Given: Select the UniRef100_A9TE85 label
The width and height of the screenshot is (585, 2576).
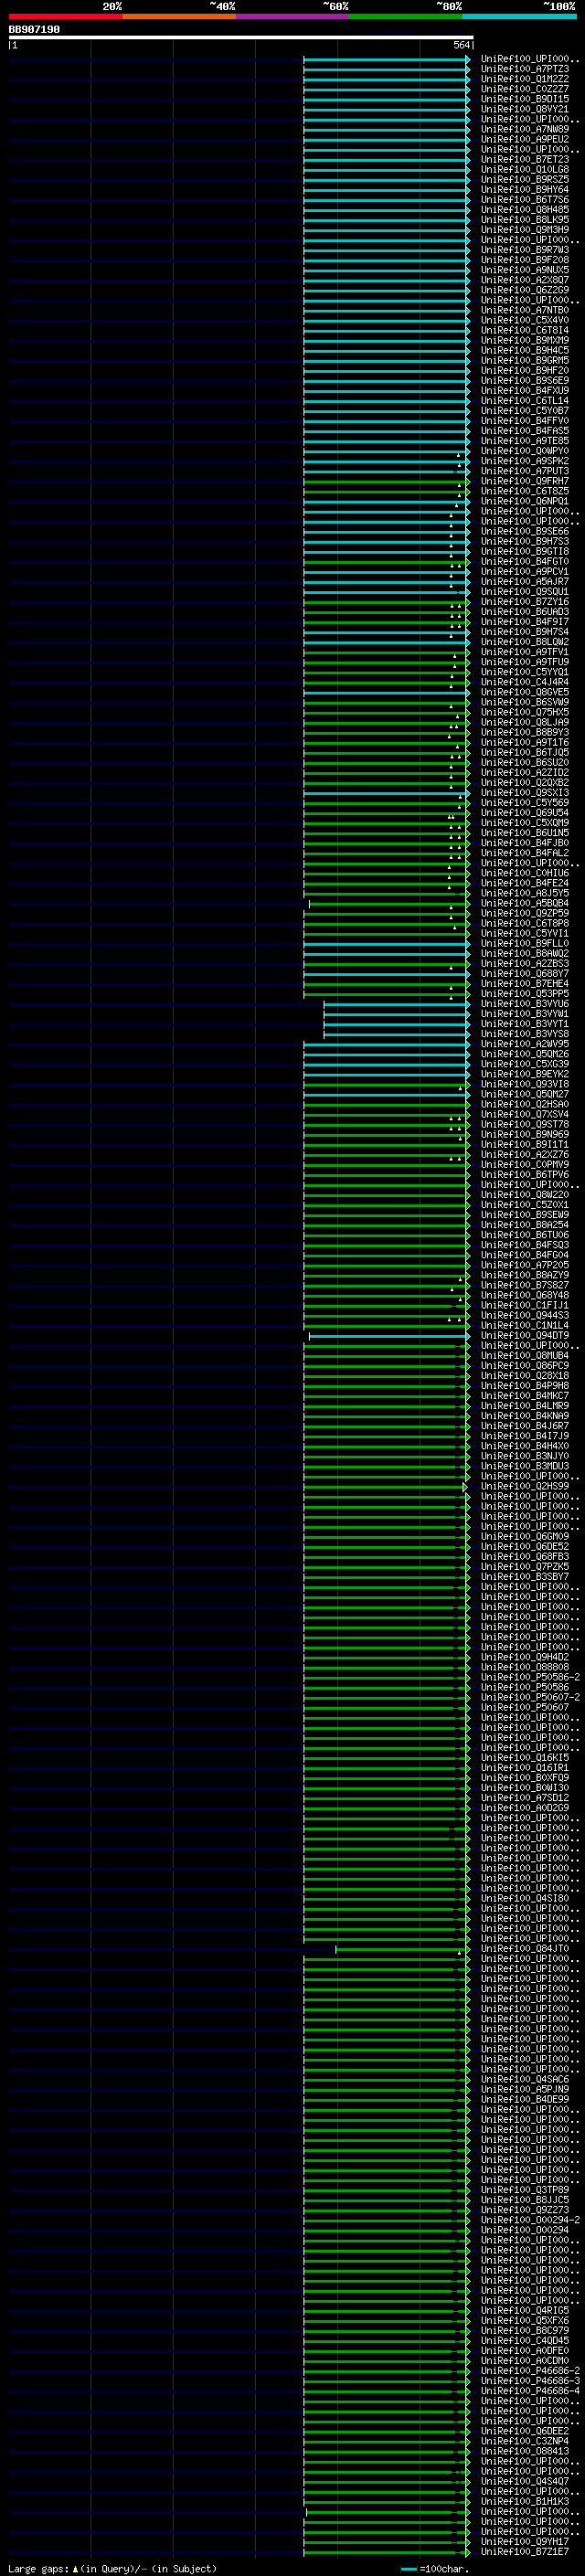Looking at the screenshot, I should 525,441.
